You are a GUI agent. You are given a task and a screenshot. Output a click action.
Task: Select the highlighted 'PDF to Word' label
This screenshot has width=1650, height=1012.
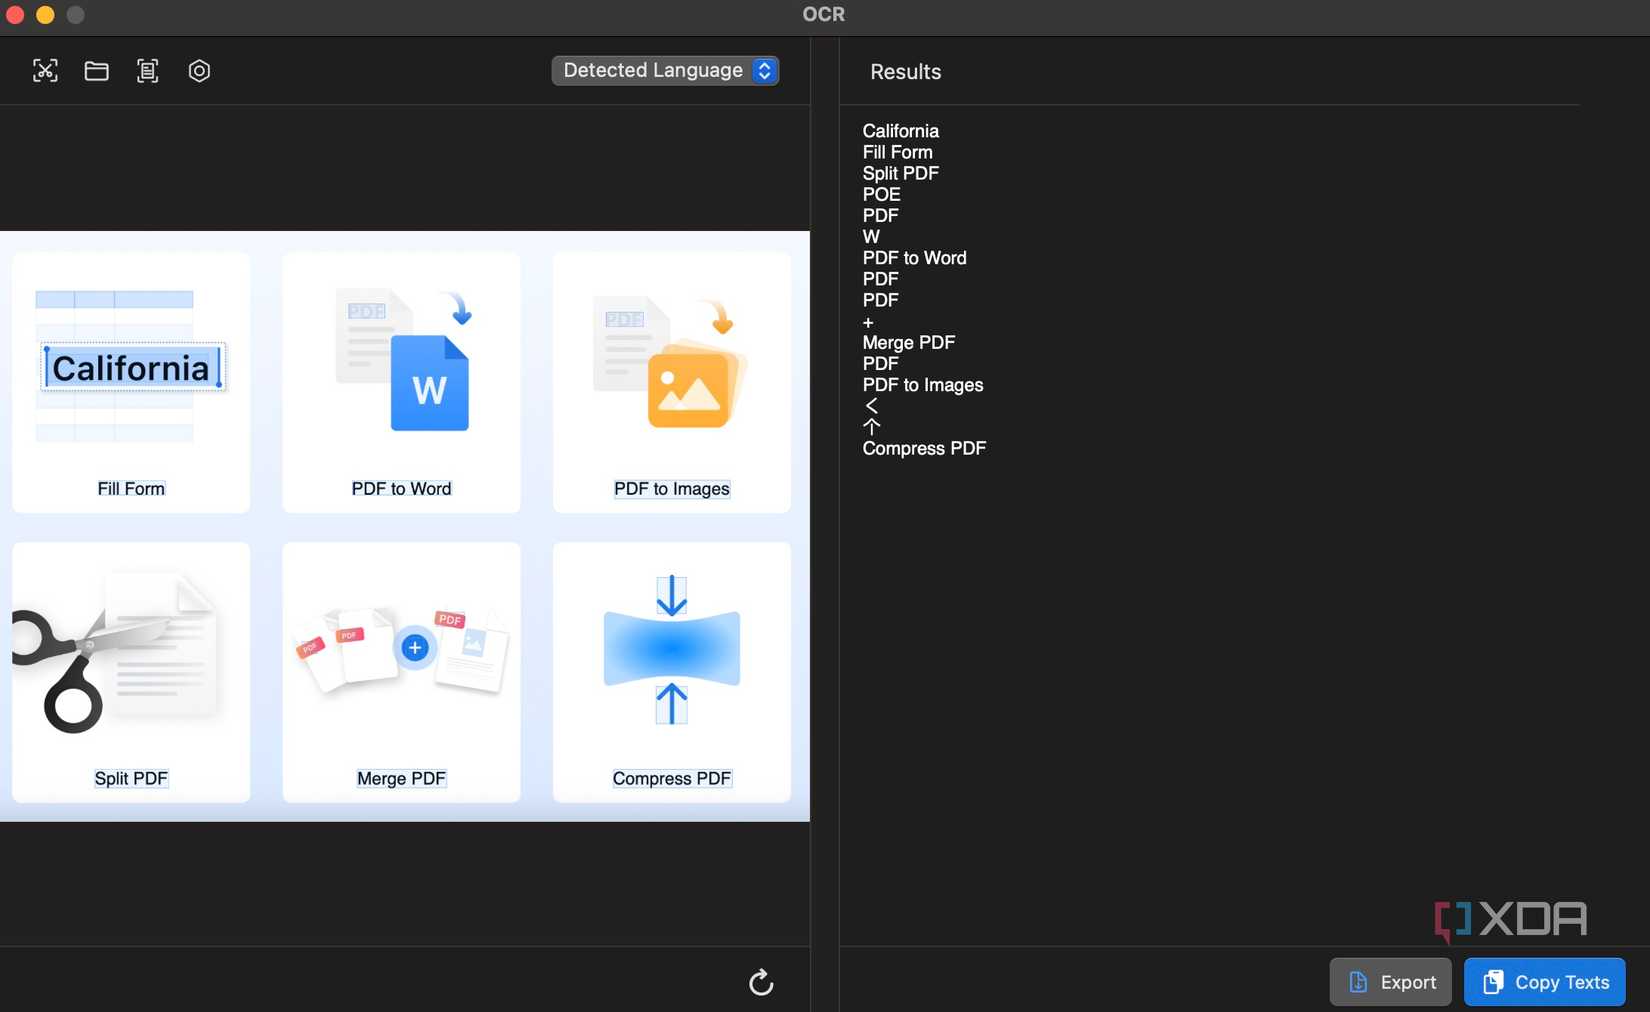pyautogui.click(x=401, y=489)
